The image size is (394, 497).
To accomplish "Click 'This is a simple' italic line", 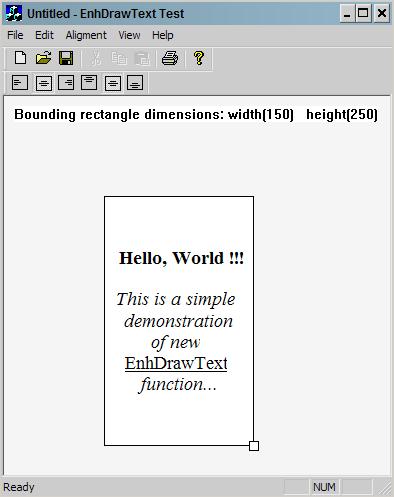I will (176, 299).
